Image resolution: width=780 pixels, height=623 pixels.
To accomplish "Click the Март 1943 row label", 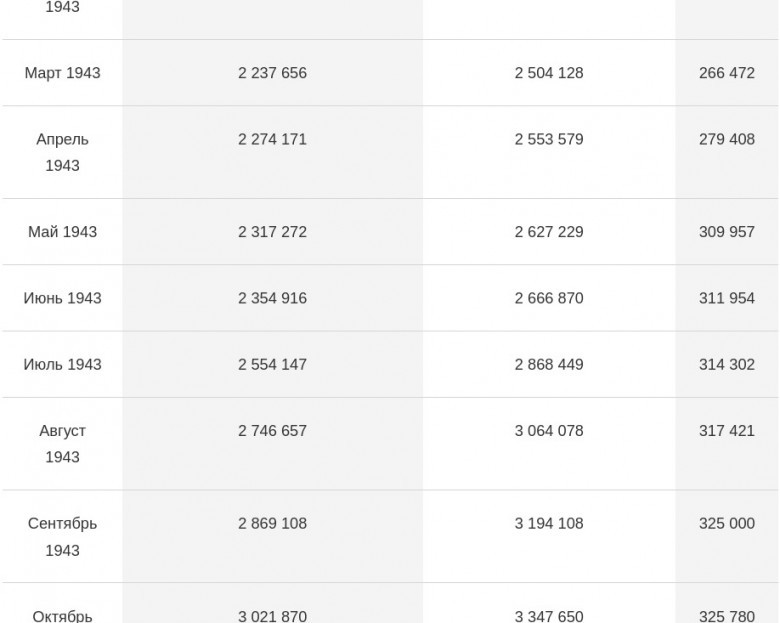I will pyautogui.click(x=62, y=73).
